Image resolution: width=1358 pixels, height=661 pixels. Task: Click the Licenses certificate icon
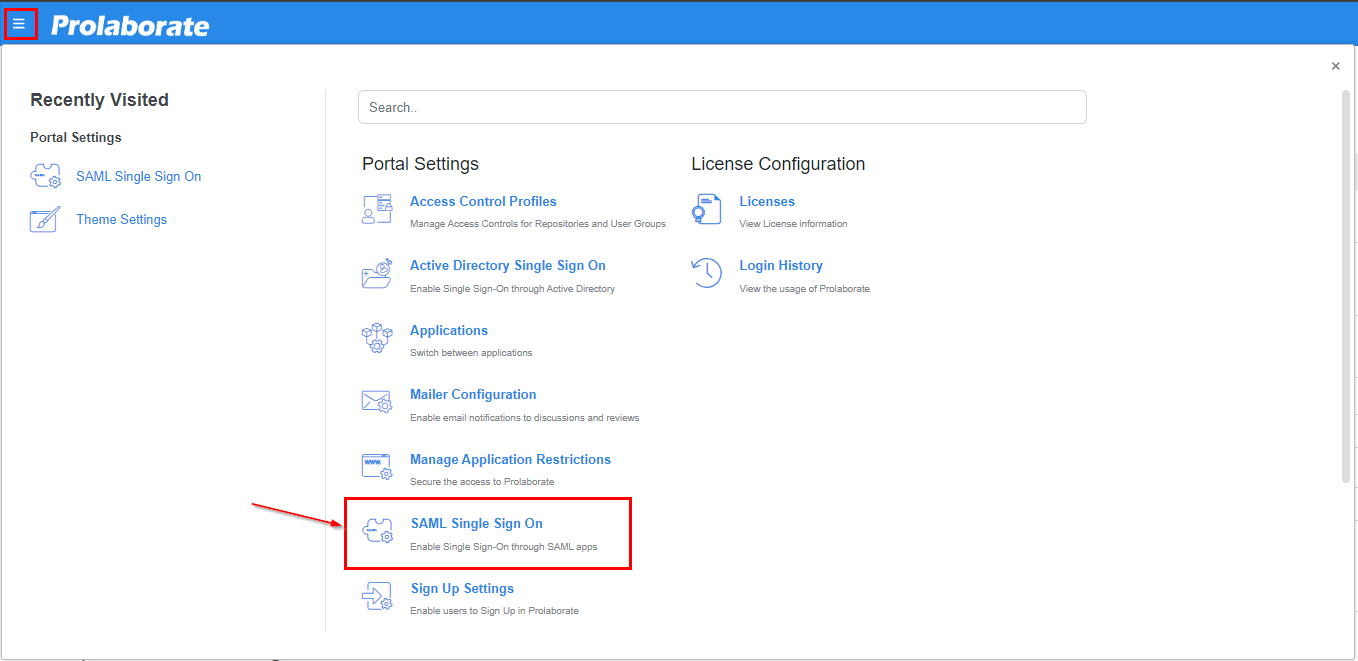706,210
